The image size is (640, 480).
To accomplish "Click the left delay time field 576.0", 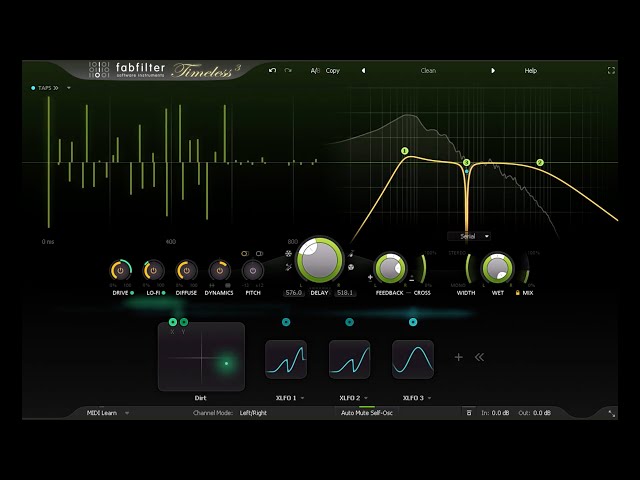I will point(293,293).
